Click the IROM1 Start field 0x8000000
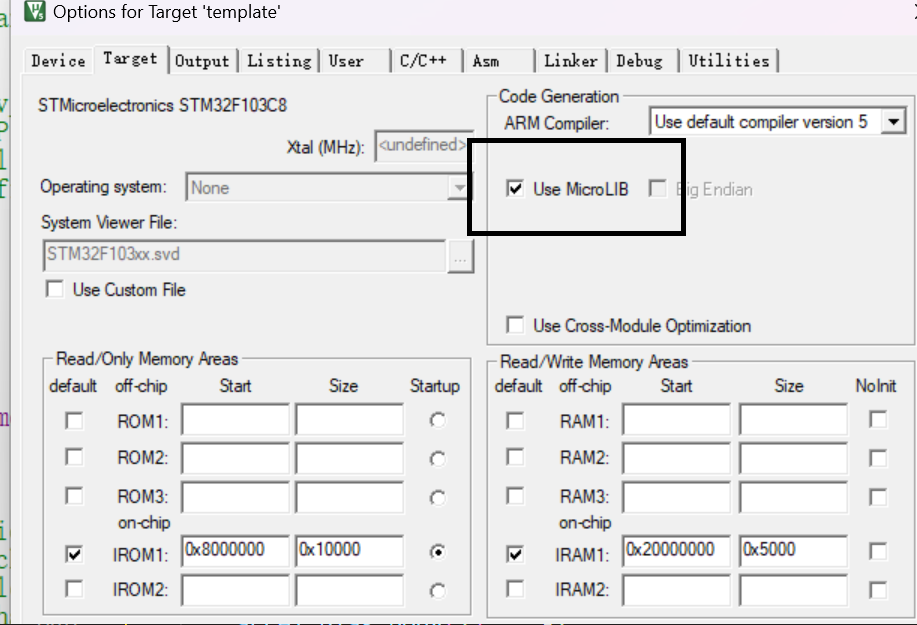The width and height of the screenshot is (917, 625). 235,550
